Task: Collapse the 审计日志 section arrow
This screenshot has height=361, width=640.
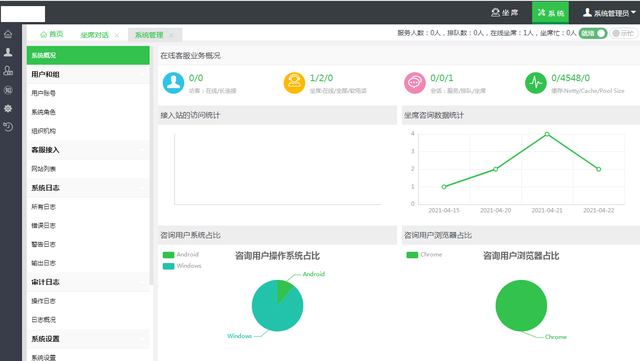Action: (x=142, y=282)
